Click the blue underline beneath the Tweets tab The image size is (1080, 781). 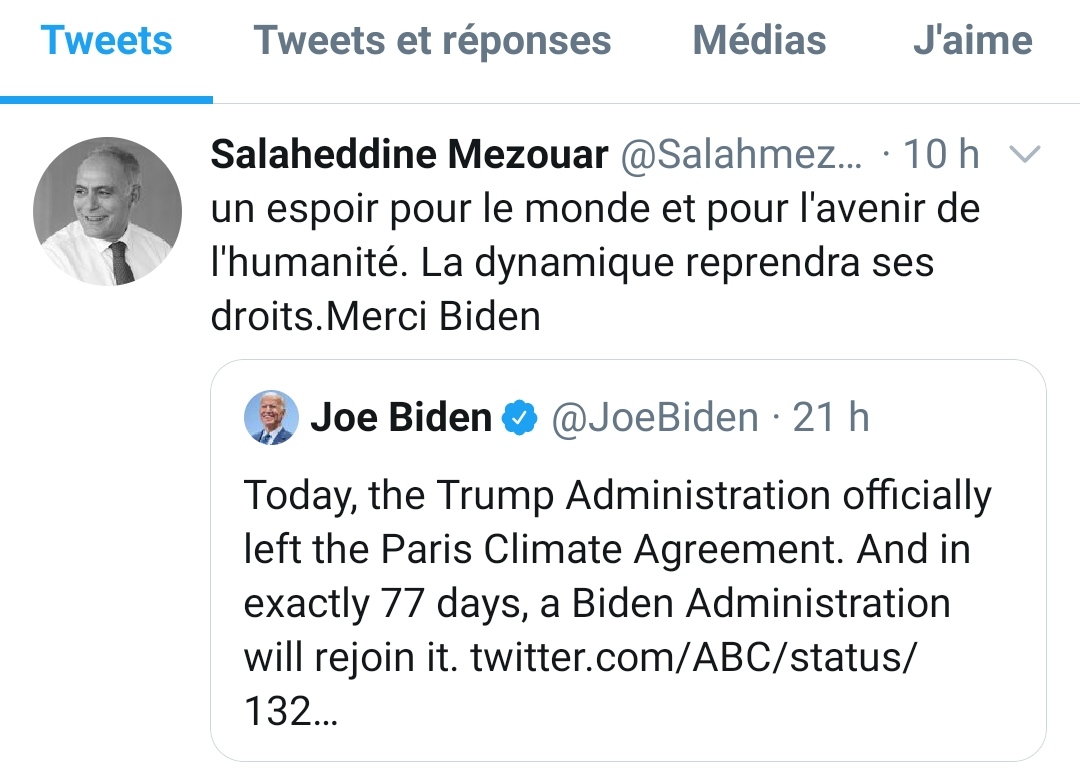pos(106,99)
